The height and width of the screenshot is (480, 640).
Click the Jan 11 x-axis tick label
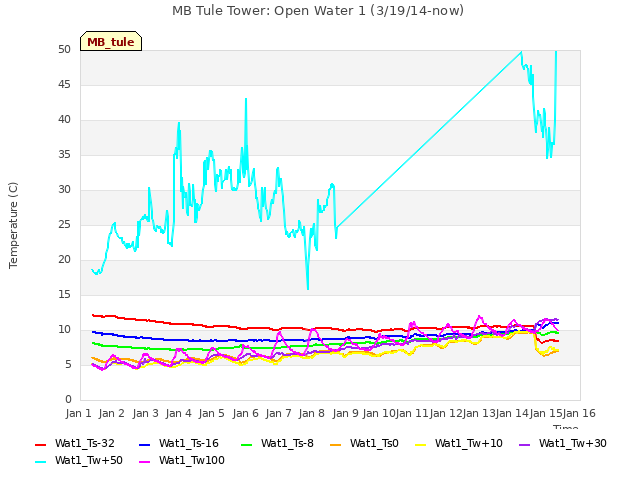tap(412, 413)
